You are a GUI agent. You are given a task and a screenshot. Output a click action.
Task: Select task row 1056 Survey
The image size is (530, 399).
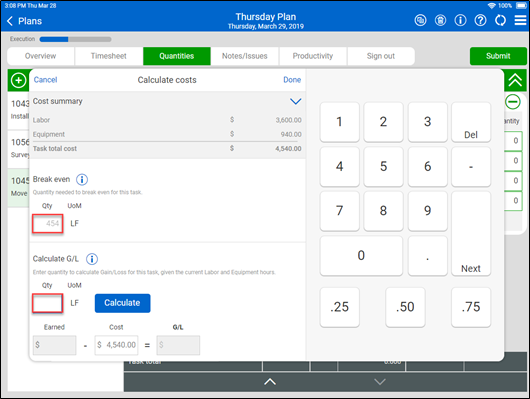[19, 149]
